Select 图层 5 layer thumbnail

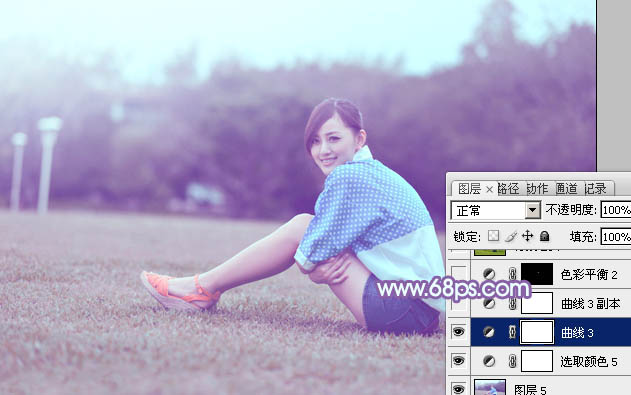(490, 387)
